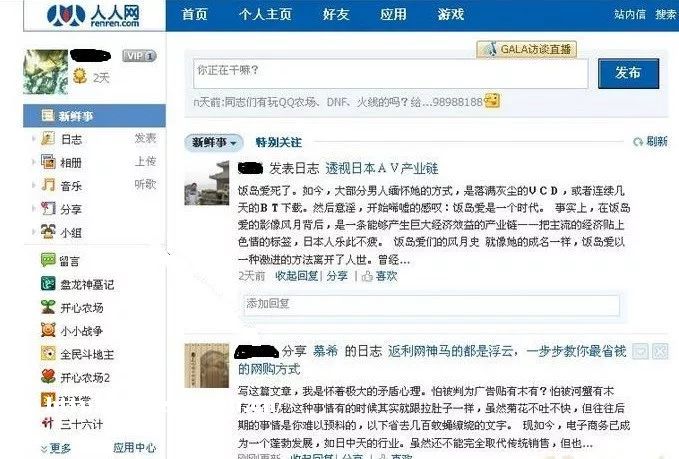Click the 你正在干嘛 status input field
This screenshot has width=679, height=459.
coord(391,74)
